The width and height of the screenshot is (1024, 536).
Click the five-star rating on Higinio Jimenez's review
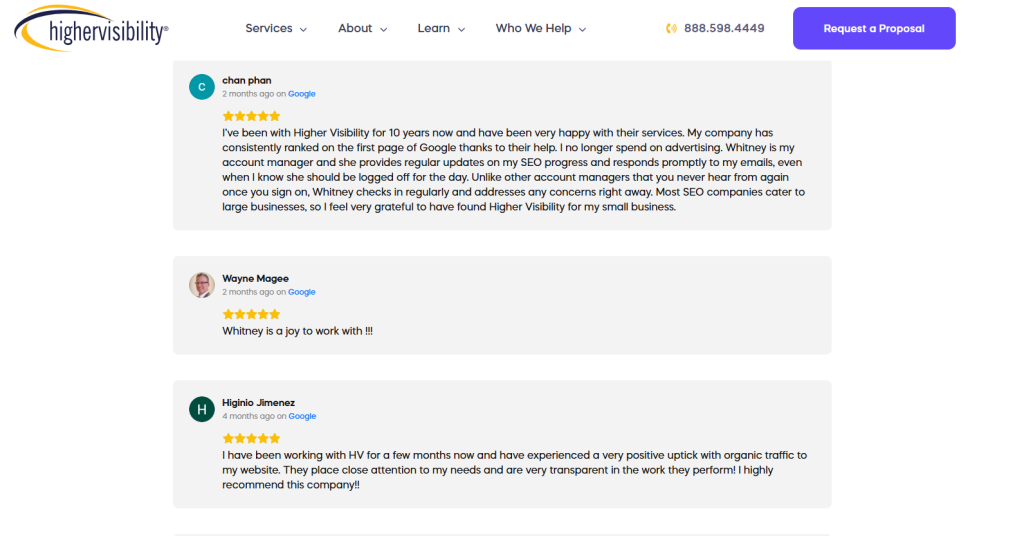tap(251, 438)
